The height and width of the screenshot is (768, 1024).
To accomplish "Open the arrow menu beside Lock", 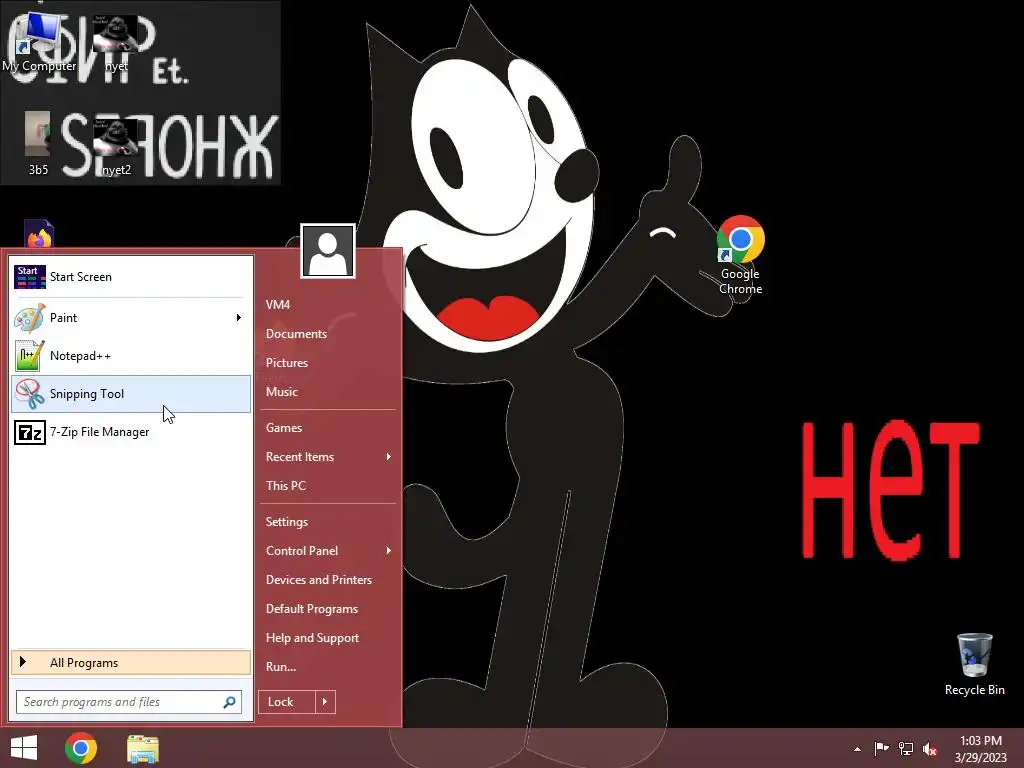I will click(325, 702).
